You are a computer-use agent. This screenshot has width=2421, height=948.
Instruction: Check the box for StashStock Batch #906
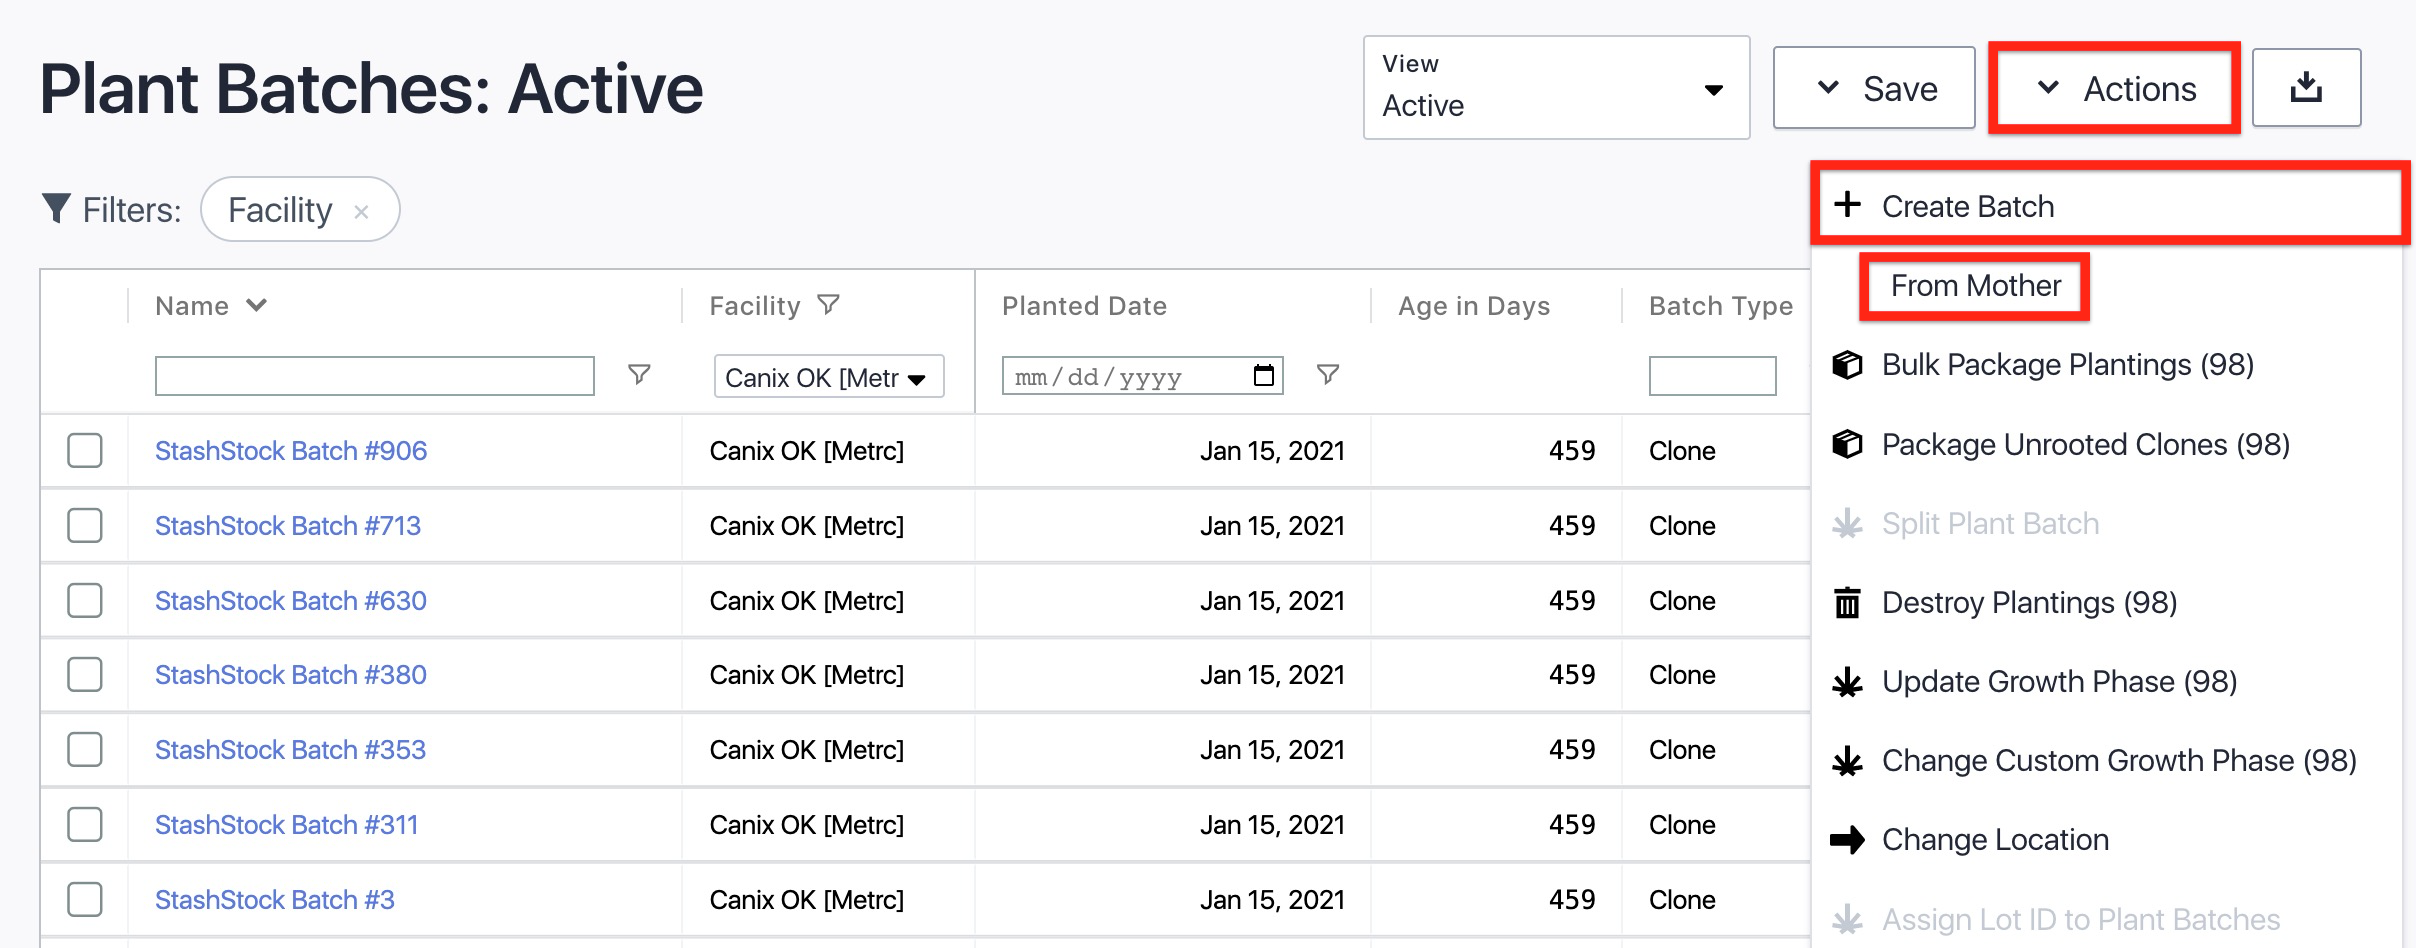click(85, 451)
